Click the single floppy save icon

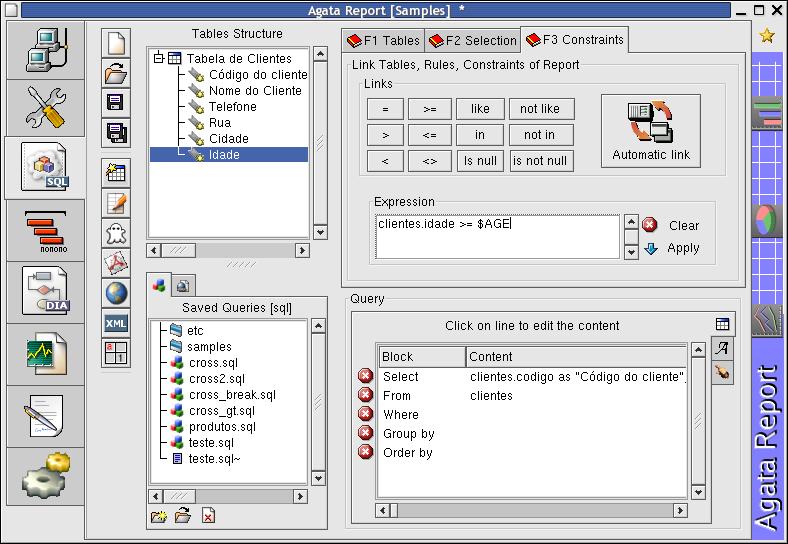tap(116, 103)
